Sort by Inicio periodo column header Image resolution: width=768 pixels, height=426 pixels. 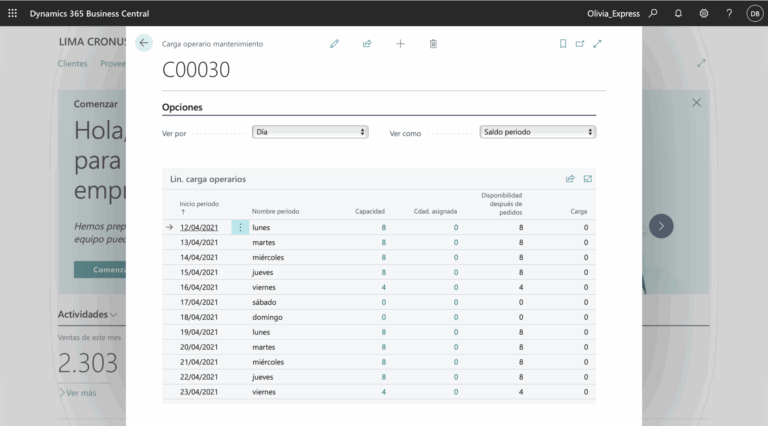coord(199,204)
